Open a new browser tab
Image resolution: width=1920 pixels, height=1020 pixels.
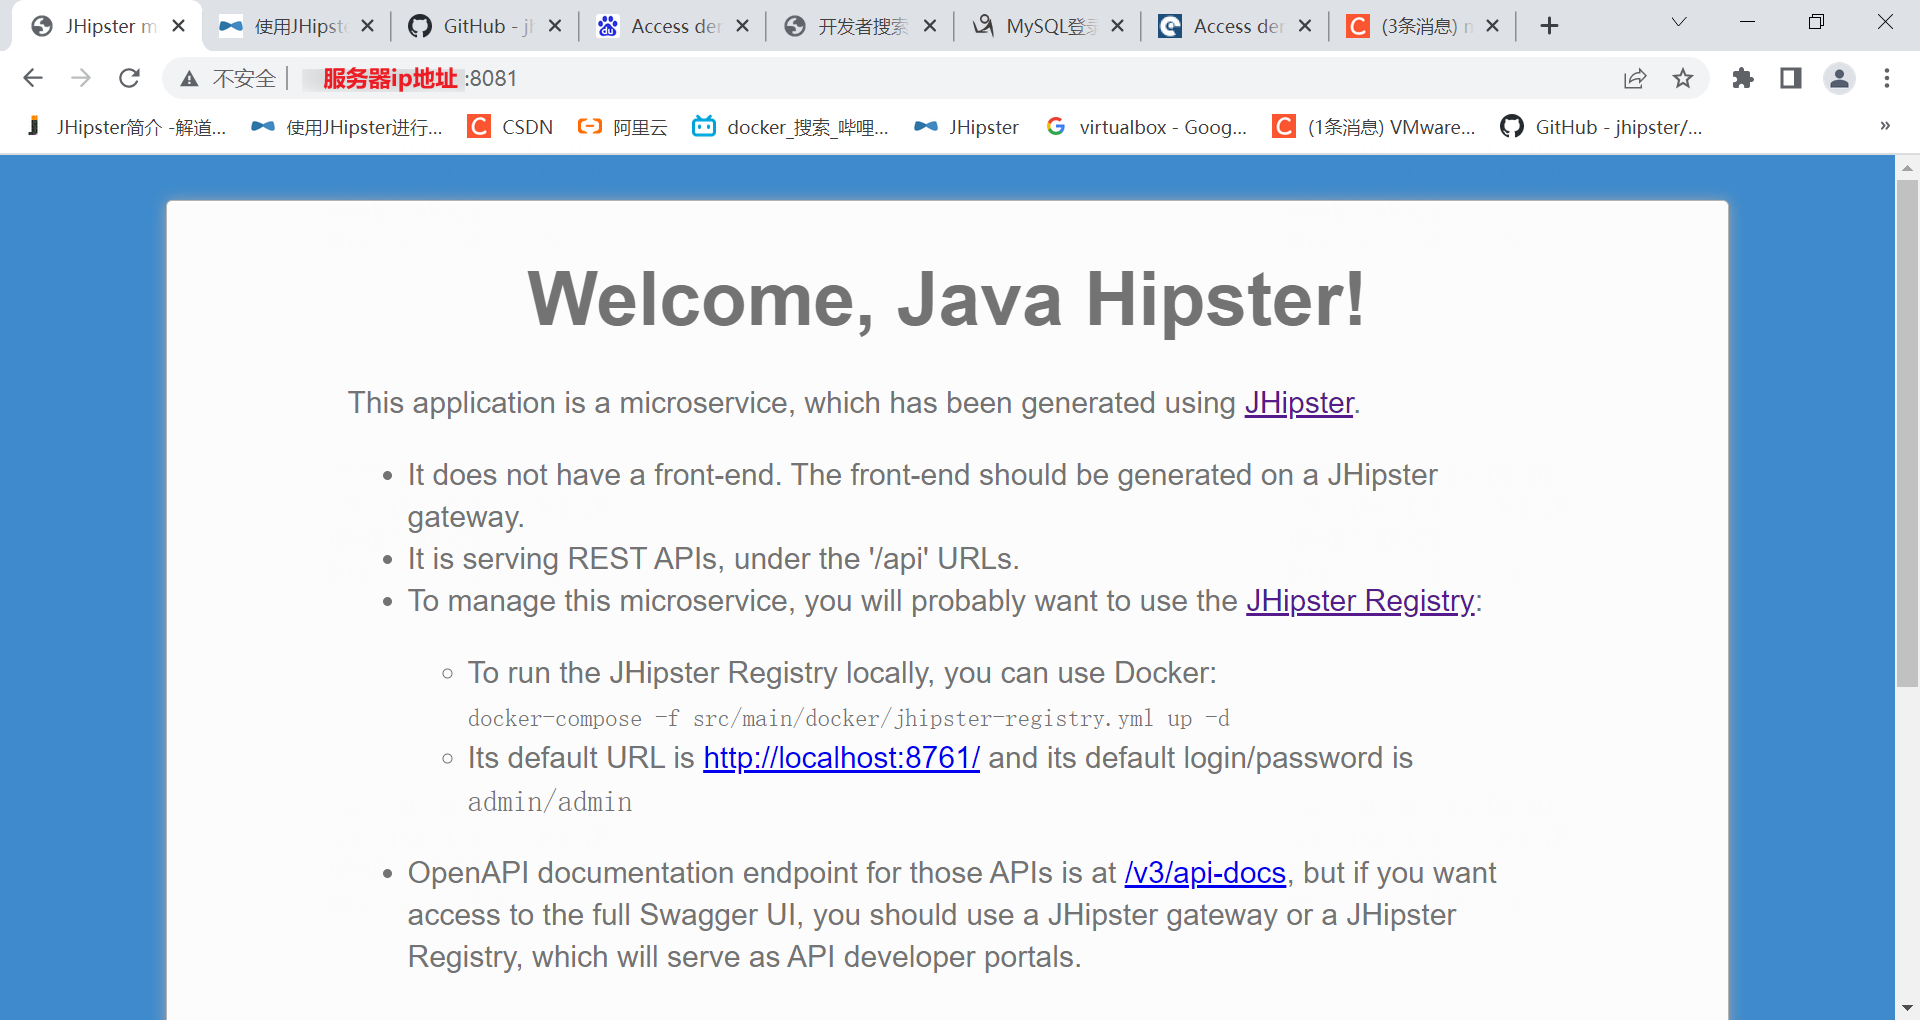[1549, 26]
